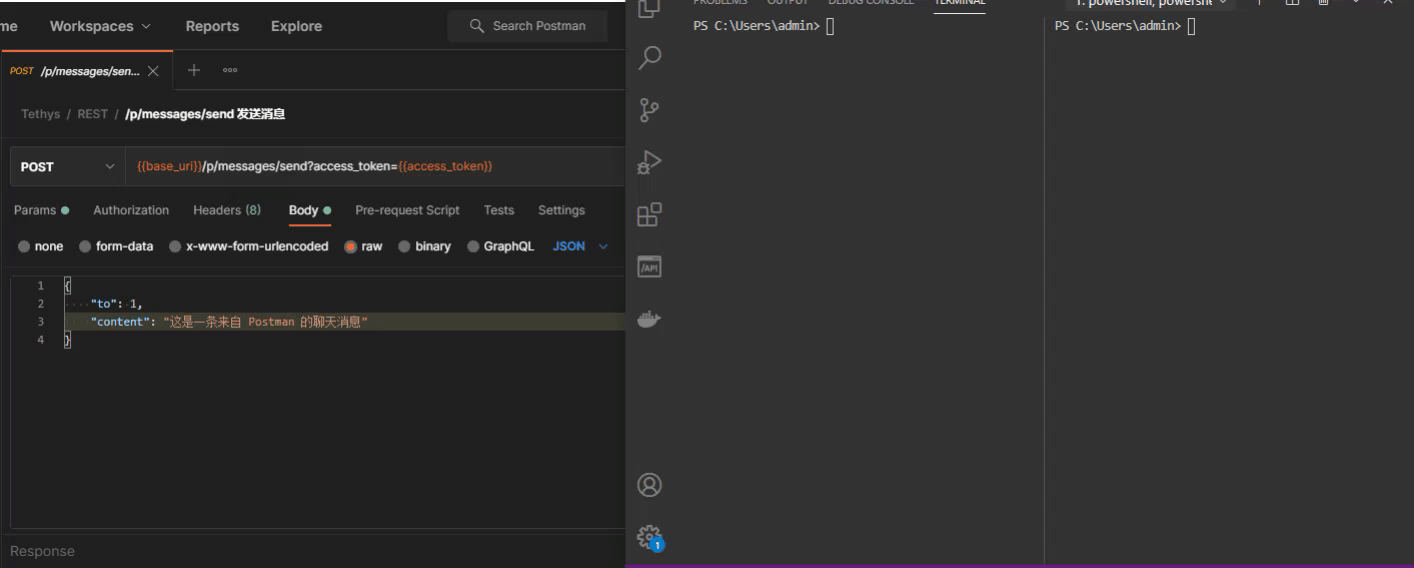Open Manage gear icon with update badge
The height and width of the screenshot is (568, 1414).
650,537
